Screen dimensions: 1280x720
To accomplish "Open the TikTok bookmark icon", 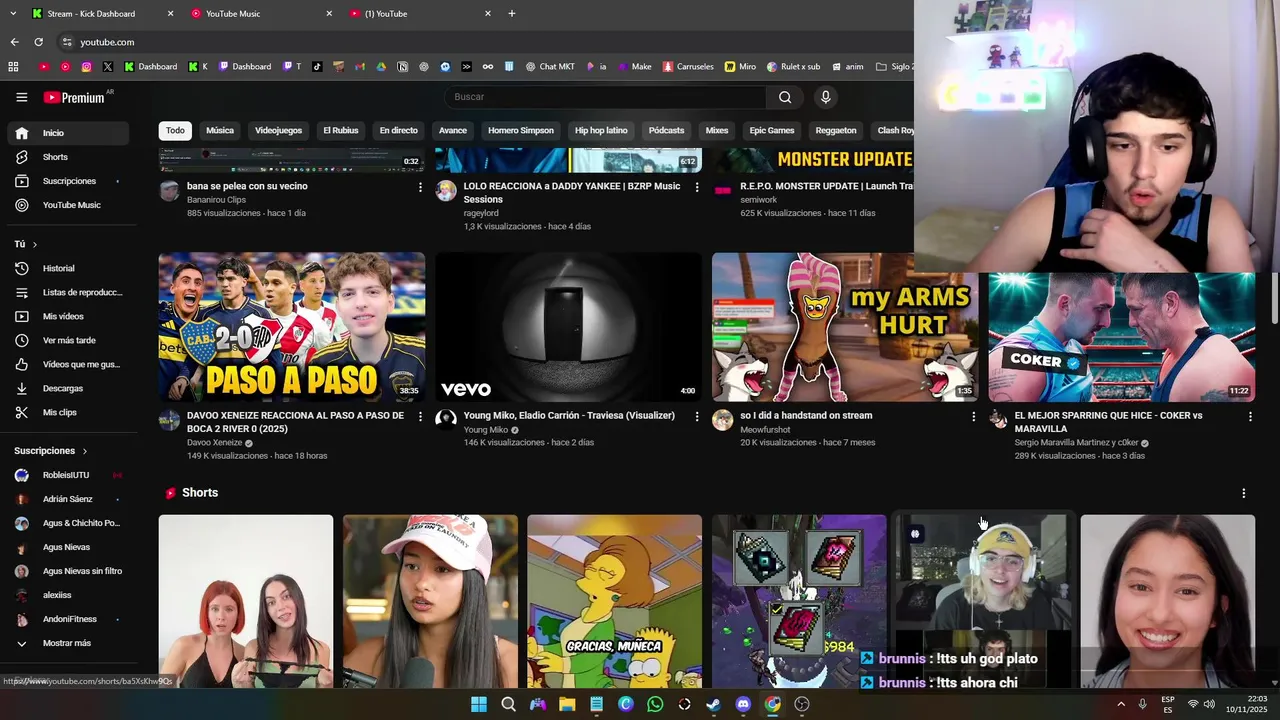I will point(317,67).
